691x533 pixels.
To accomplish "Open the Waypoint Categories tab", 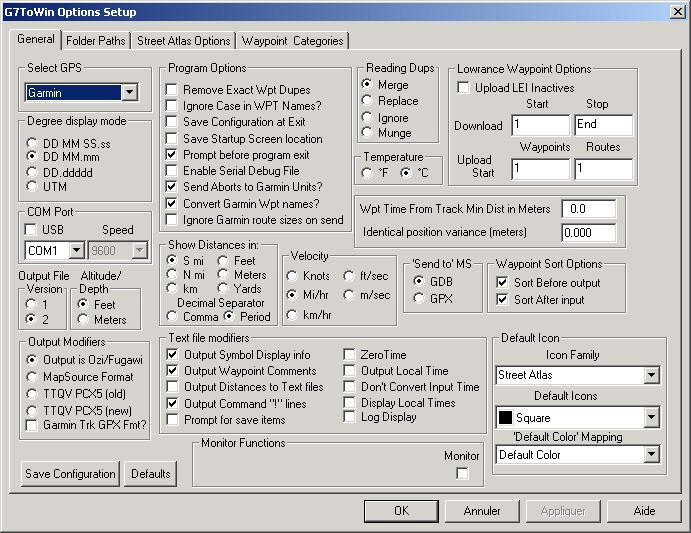I will pos(292,41).
